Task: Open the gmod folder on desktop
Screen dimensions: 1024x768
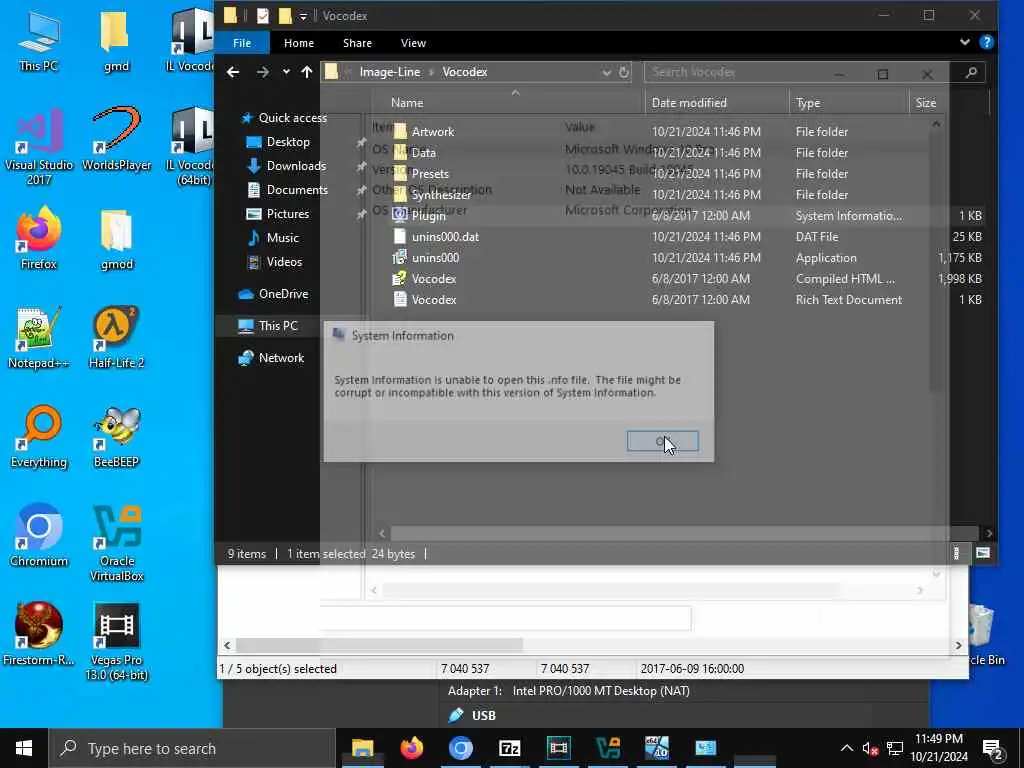Action: coord(117,238)
